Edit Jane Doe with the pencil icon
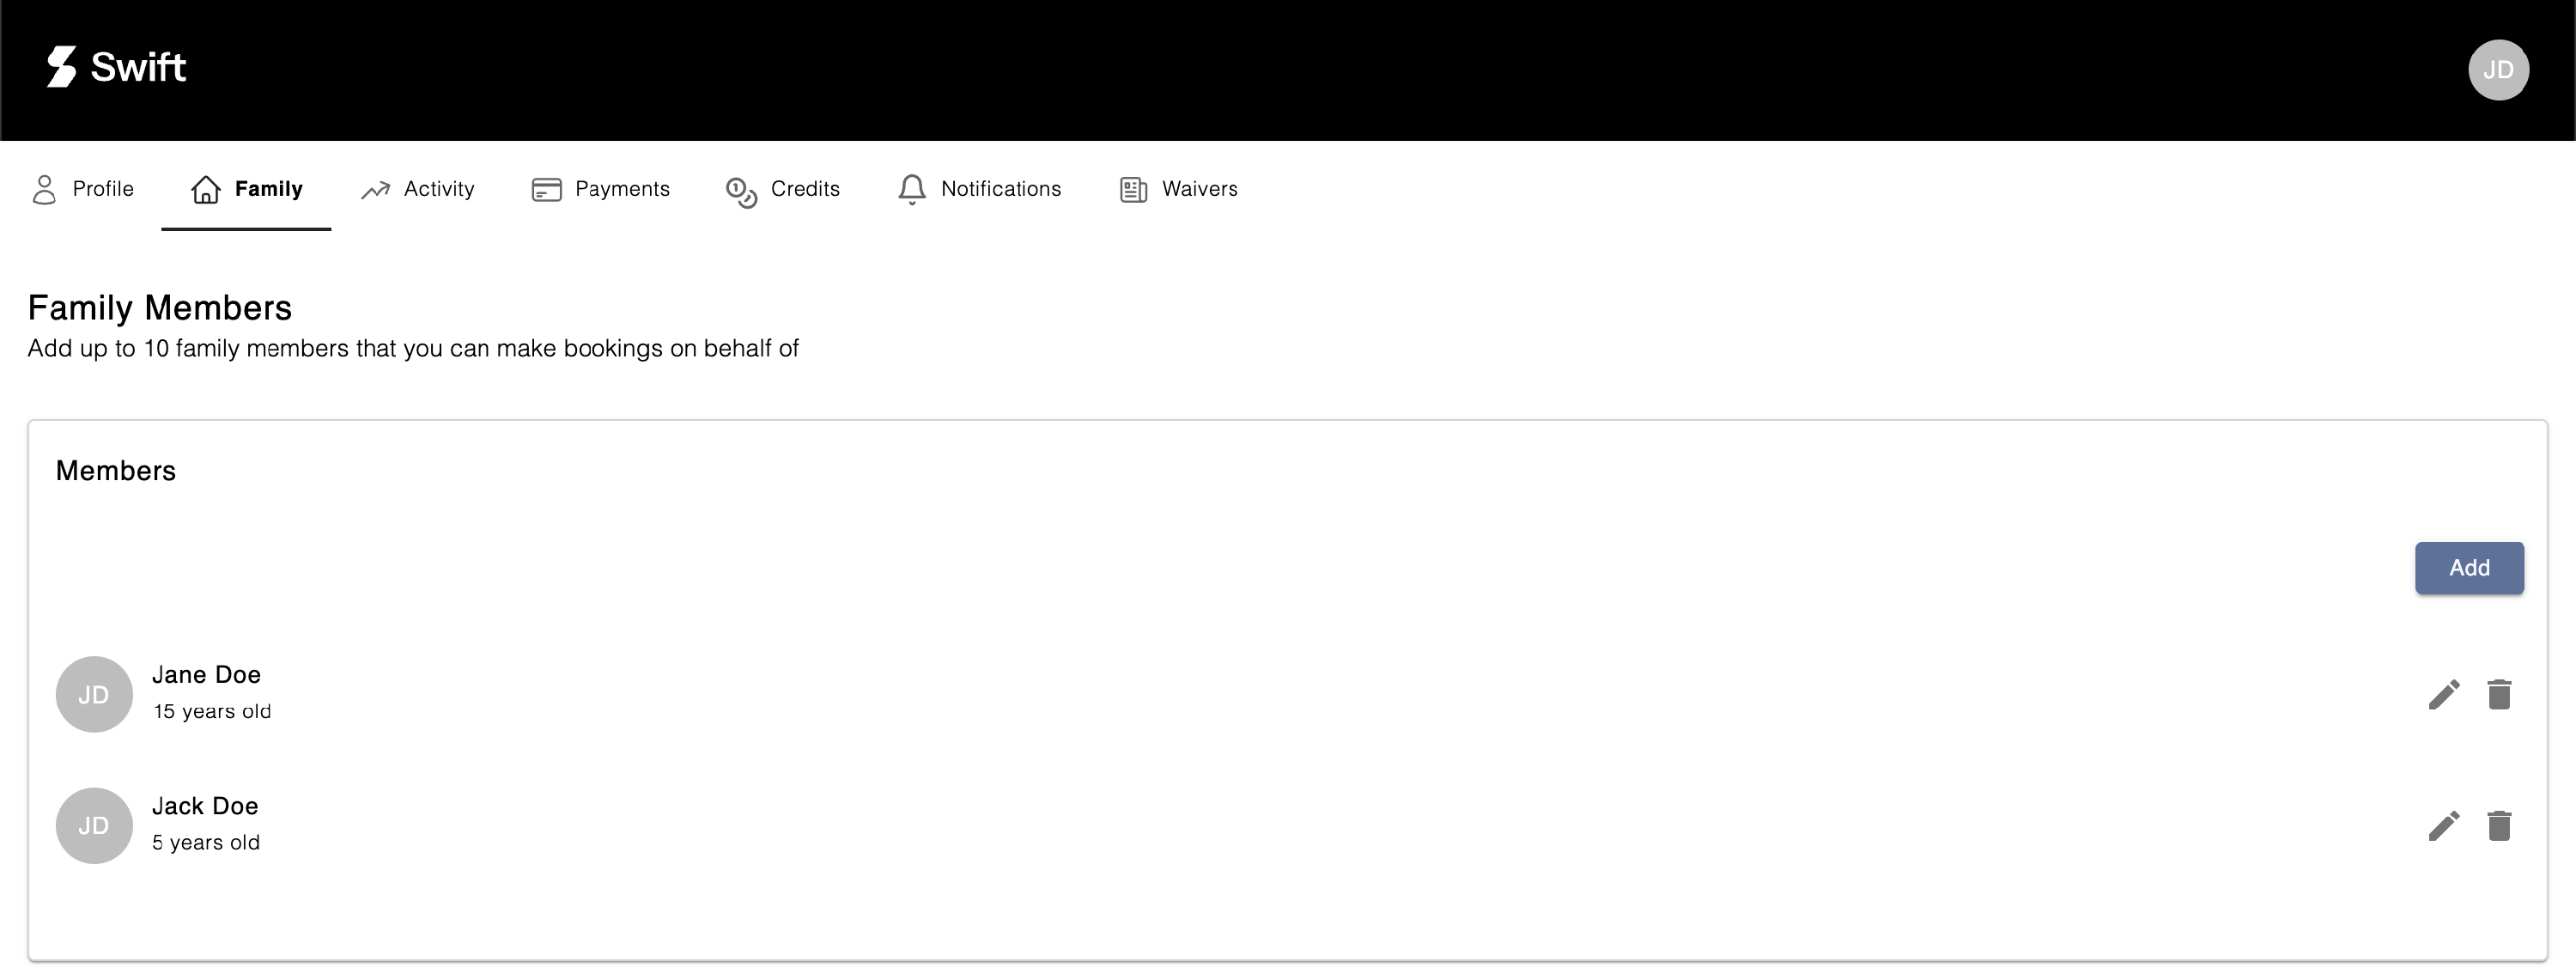 [2443, 694]
